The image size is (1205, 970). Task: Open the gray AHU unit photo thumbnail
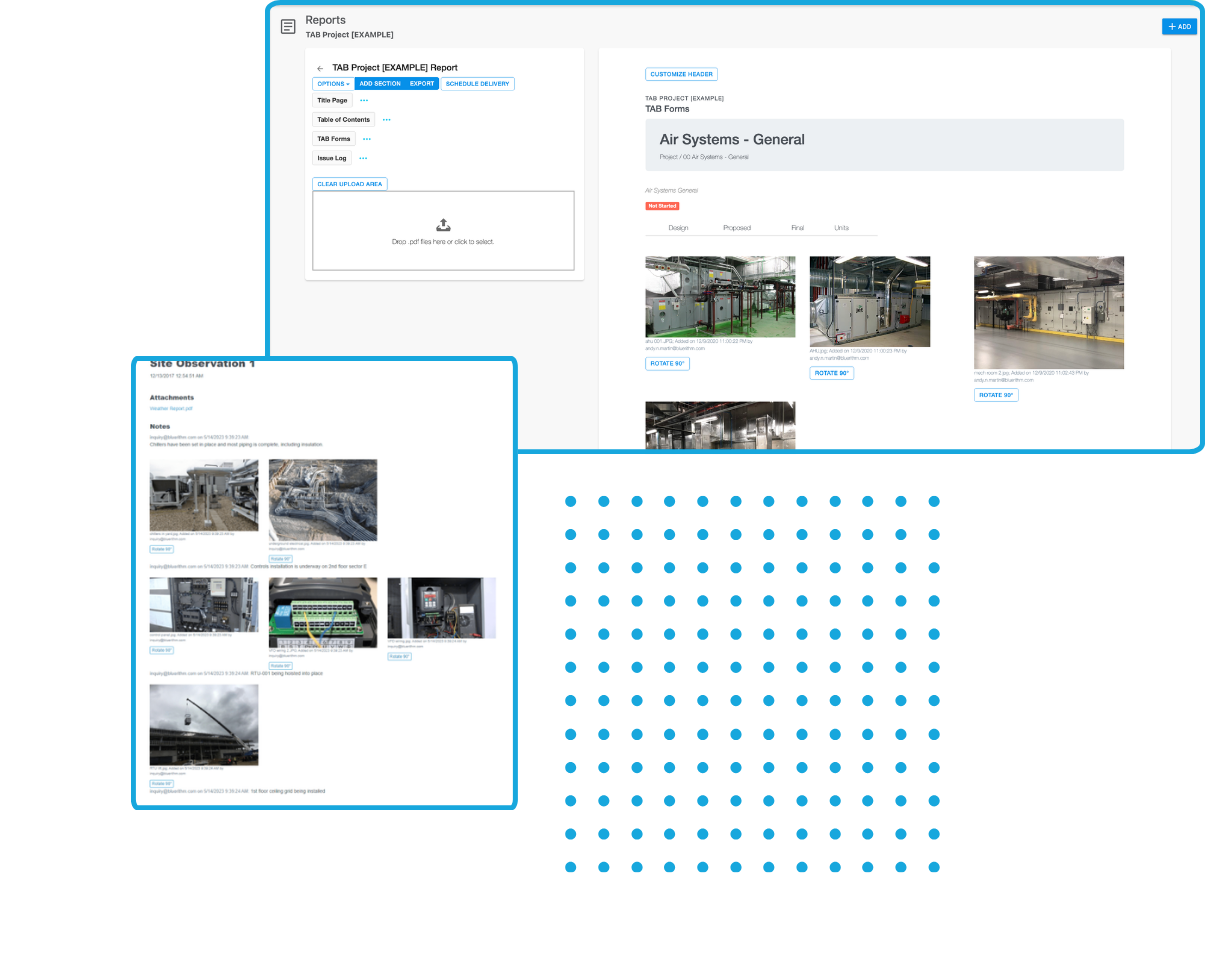870,301
